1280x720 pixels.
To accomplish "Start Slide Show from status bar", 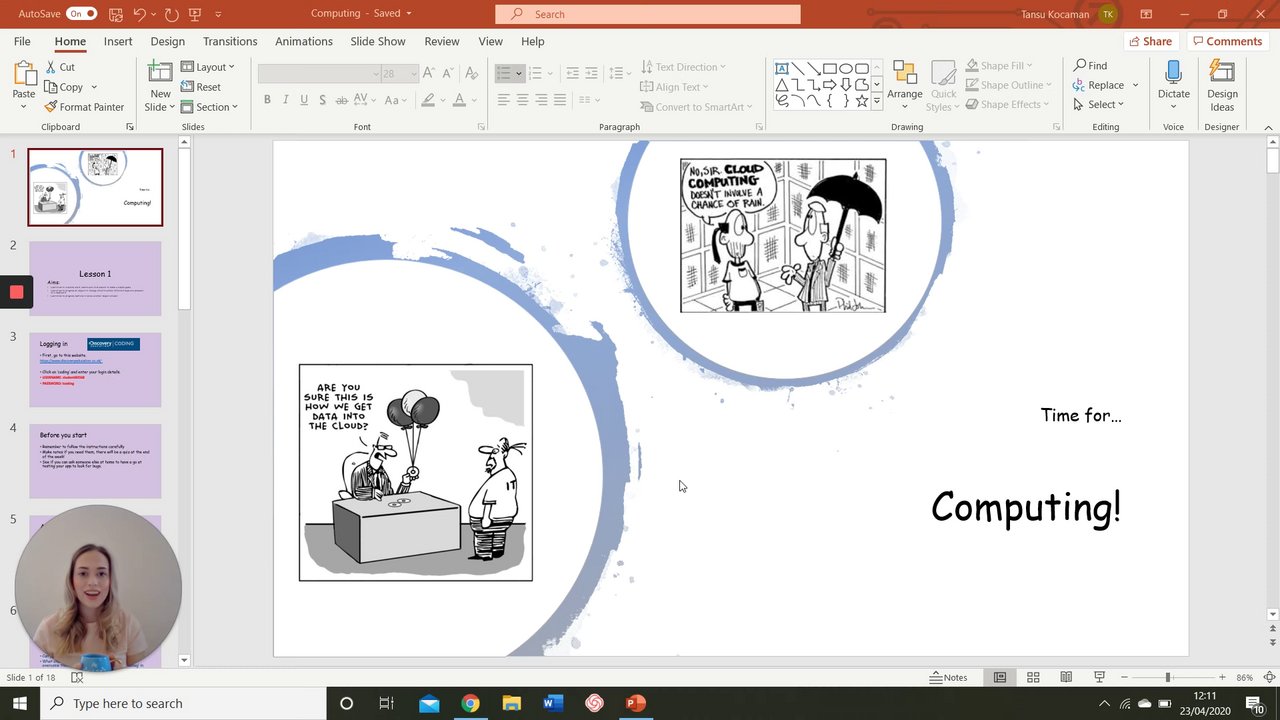I will [x=1099, y=677].
